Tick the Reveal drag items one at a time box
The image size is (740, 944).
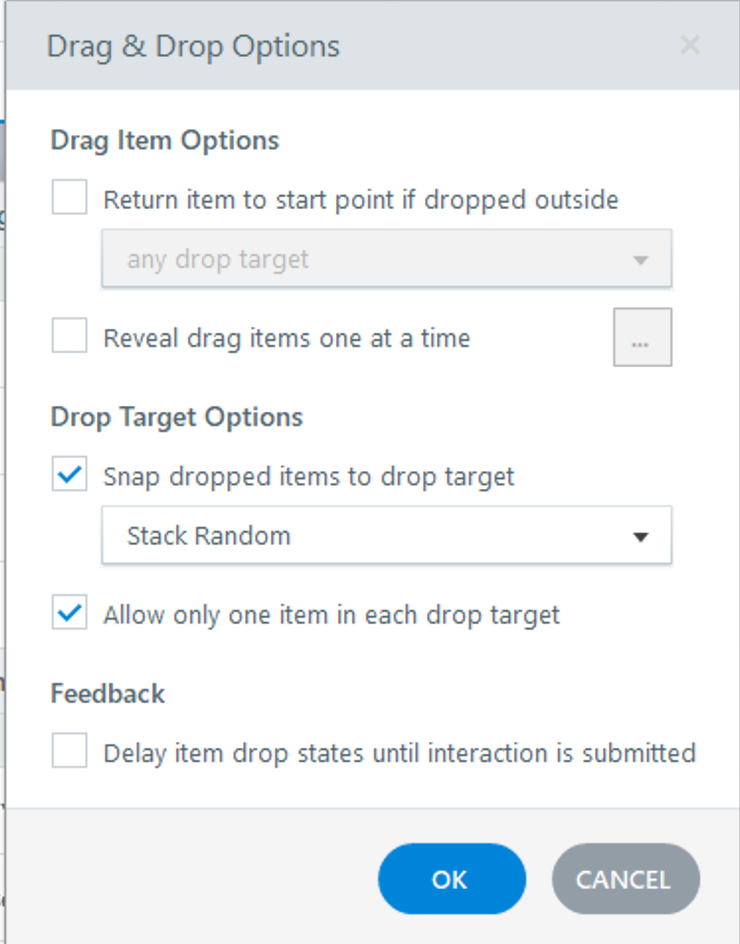click(x=70, y=337)
